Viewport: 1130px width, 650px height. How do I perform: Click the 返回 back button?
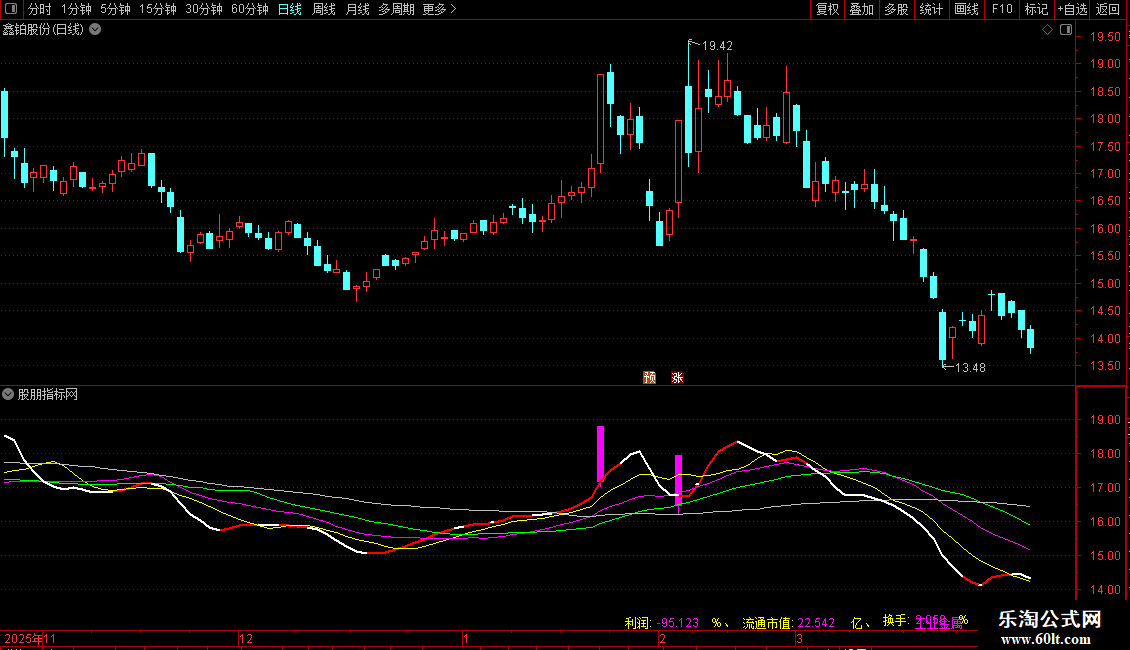pyautogui.click(x=1108, y=9)
